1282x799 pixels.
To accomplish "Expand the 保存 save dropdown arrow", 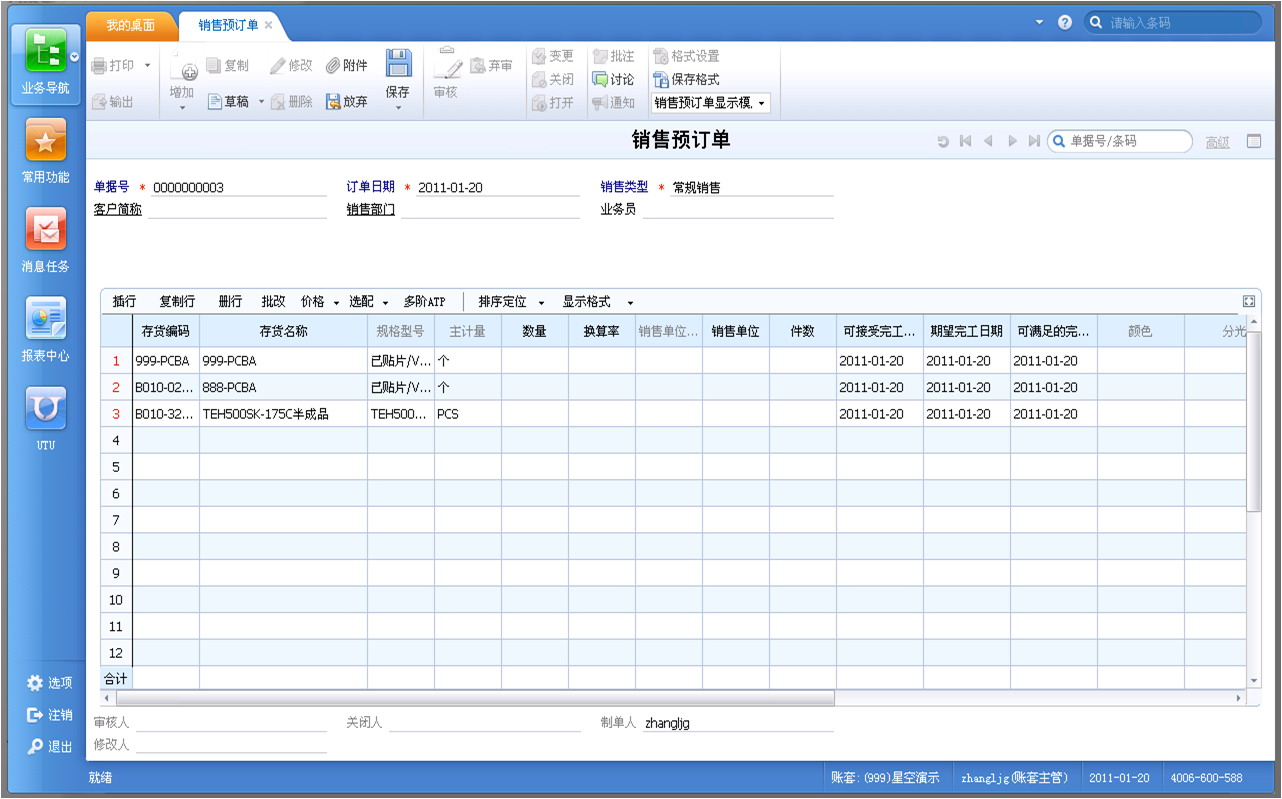I will (x=398, y=108).
